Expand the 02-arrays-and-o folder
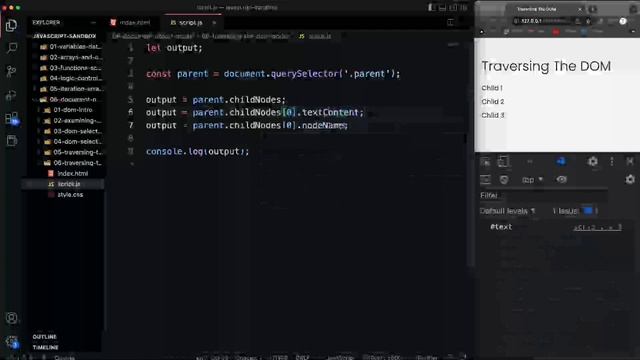640x360 pixels. (x=71, y=57)
